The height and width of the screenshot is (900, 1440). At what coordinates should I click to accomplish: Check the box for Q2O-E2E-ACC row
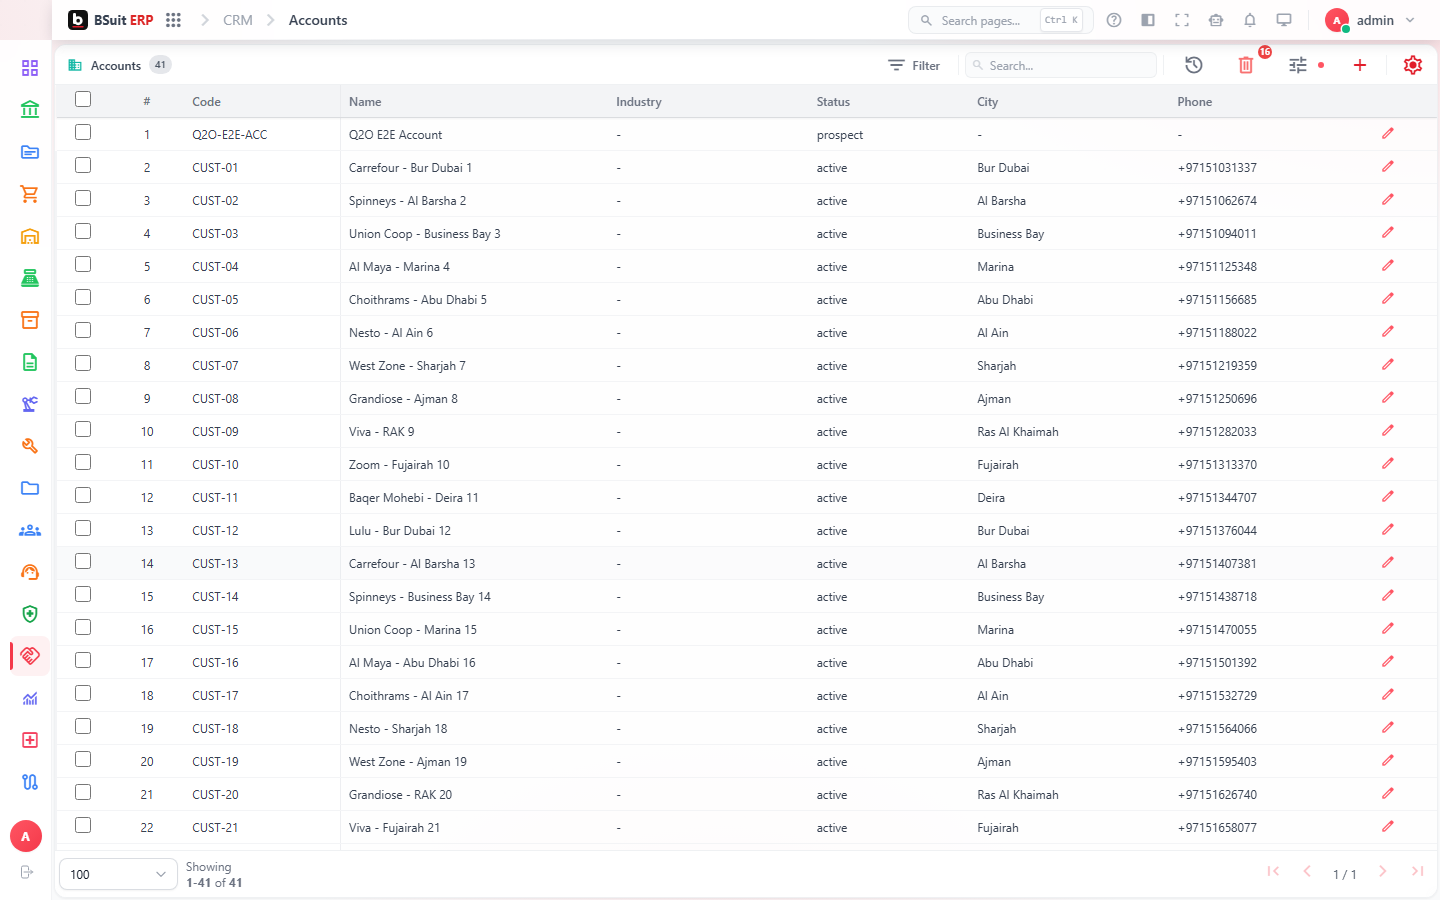(83, 132)
